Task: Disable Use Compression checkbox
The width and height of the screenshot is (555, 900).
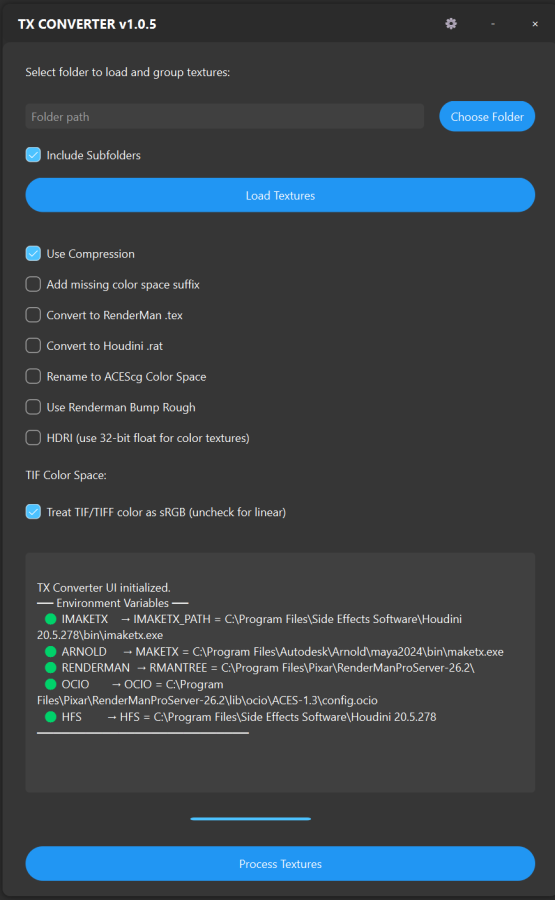Action: 33,254
